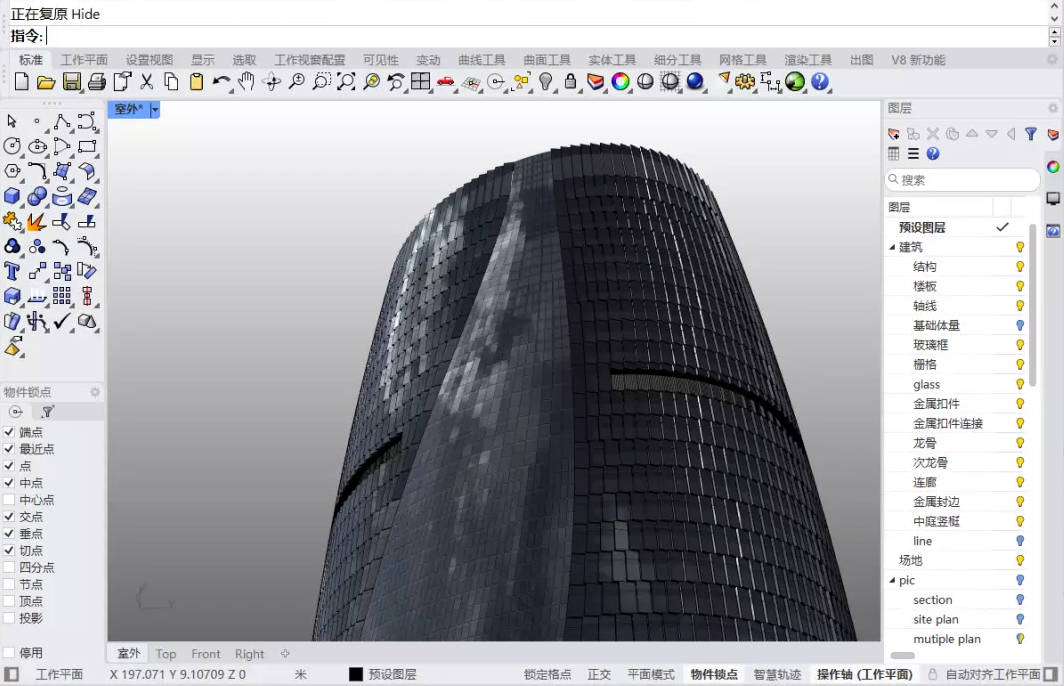This screenshot has width=1064, height=686.
Task: Select the Polyline tool in left toolbar
Action: point(62,121)
